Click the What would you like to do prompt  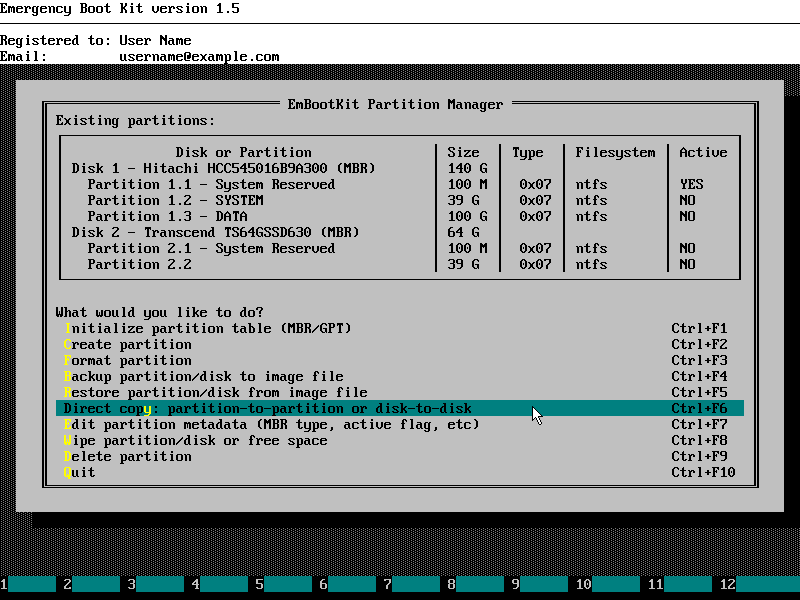(160, 312)
